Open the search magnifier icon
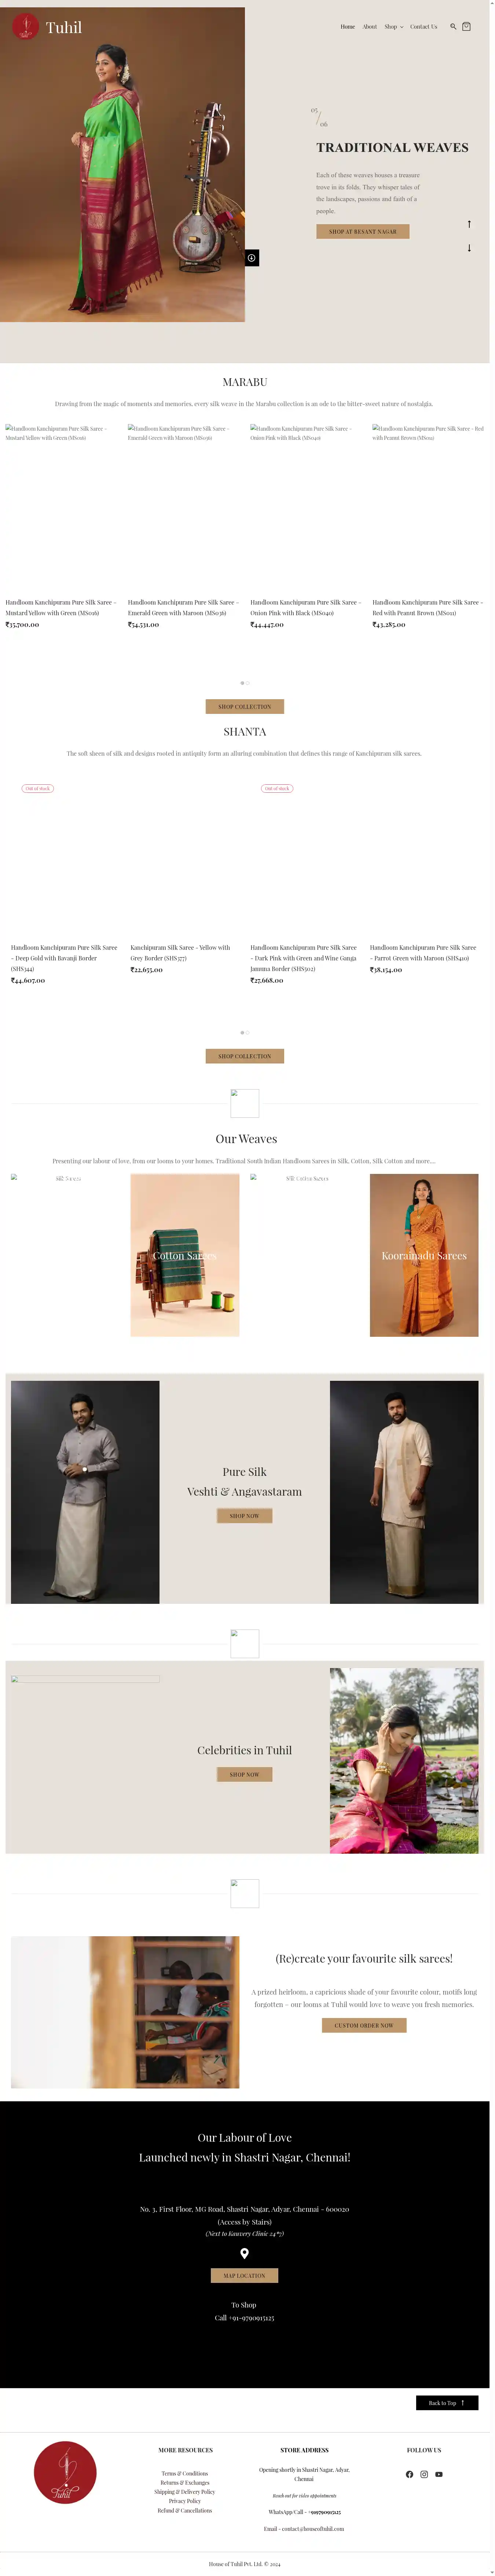The height and width of the screenshot is (2576, 495). coord(453,27)
